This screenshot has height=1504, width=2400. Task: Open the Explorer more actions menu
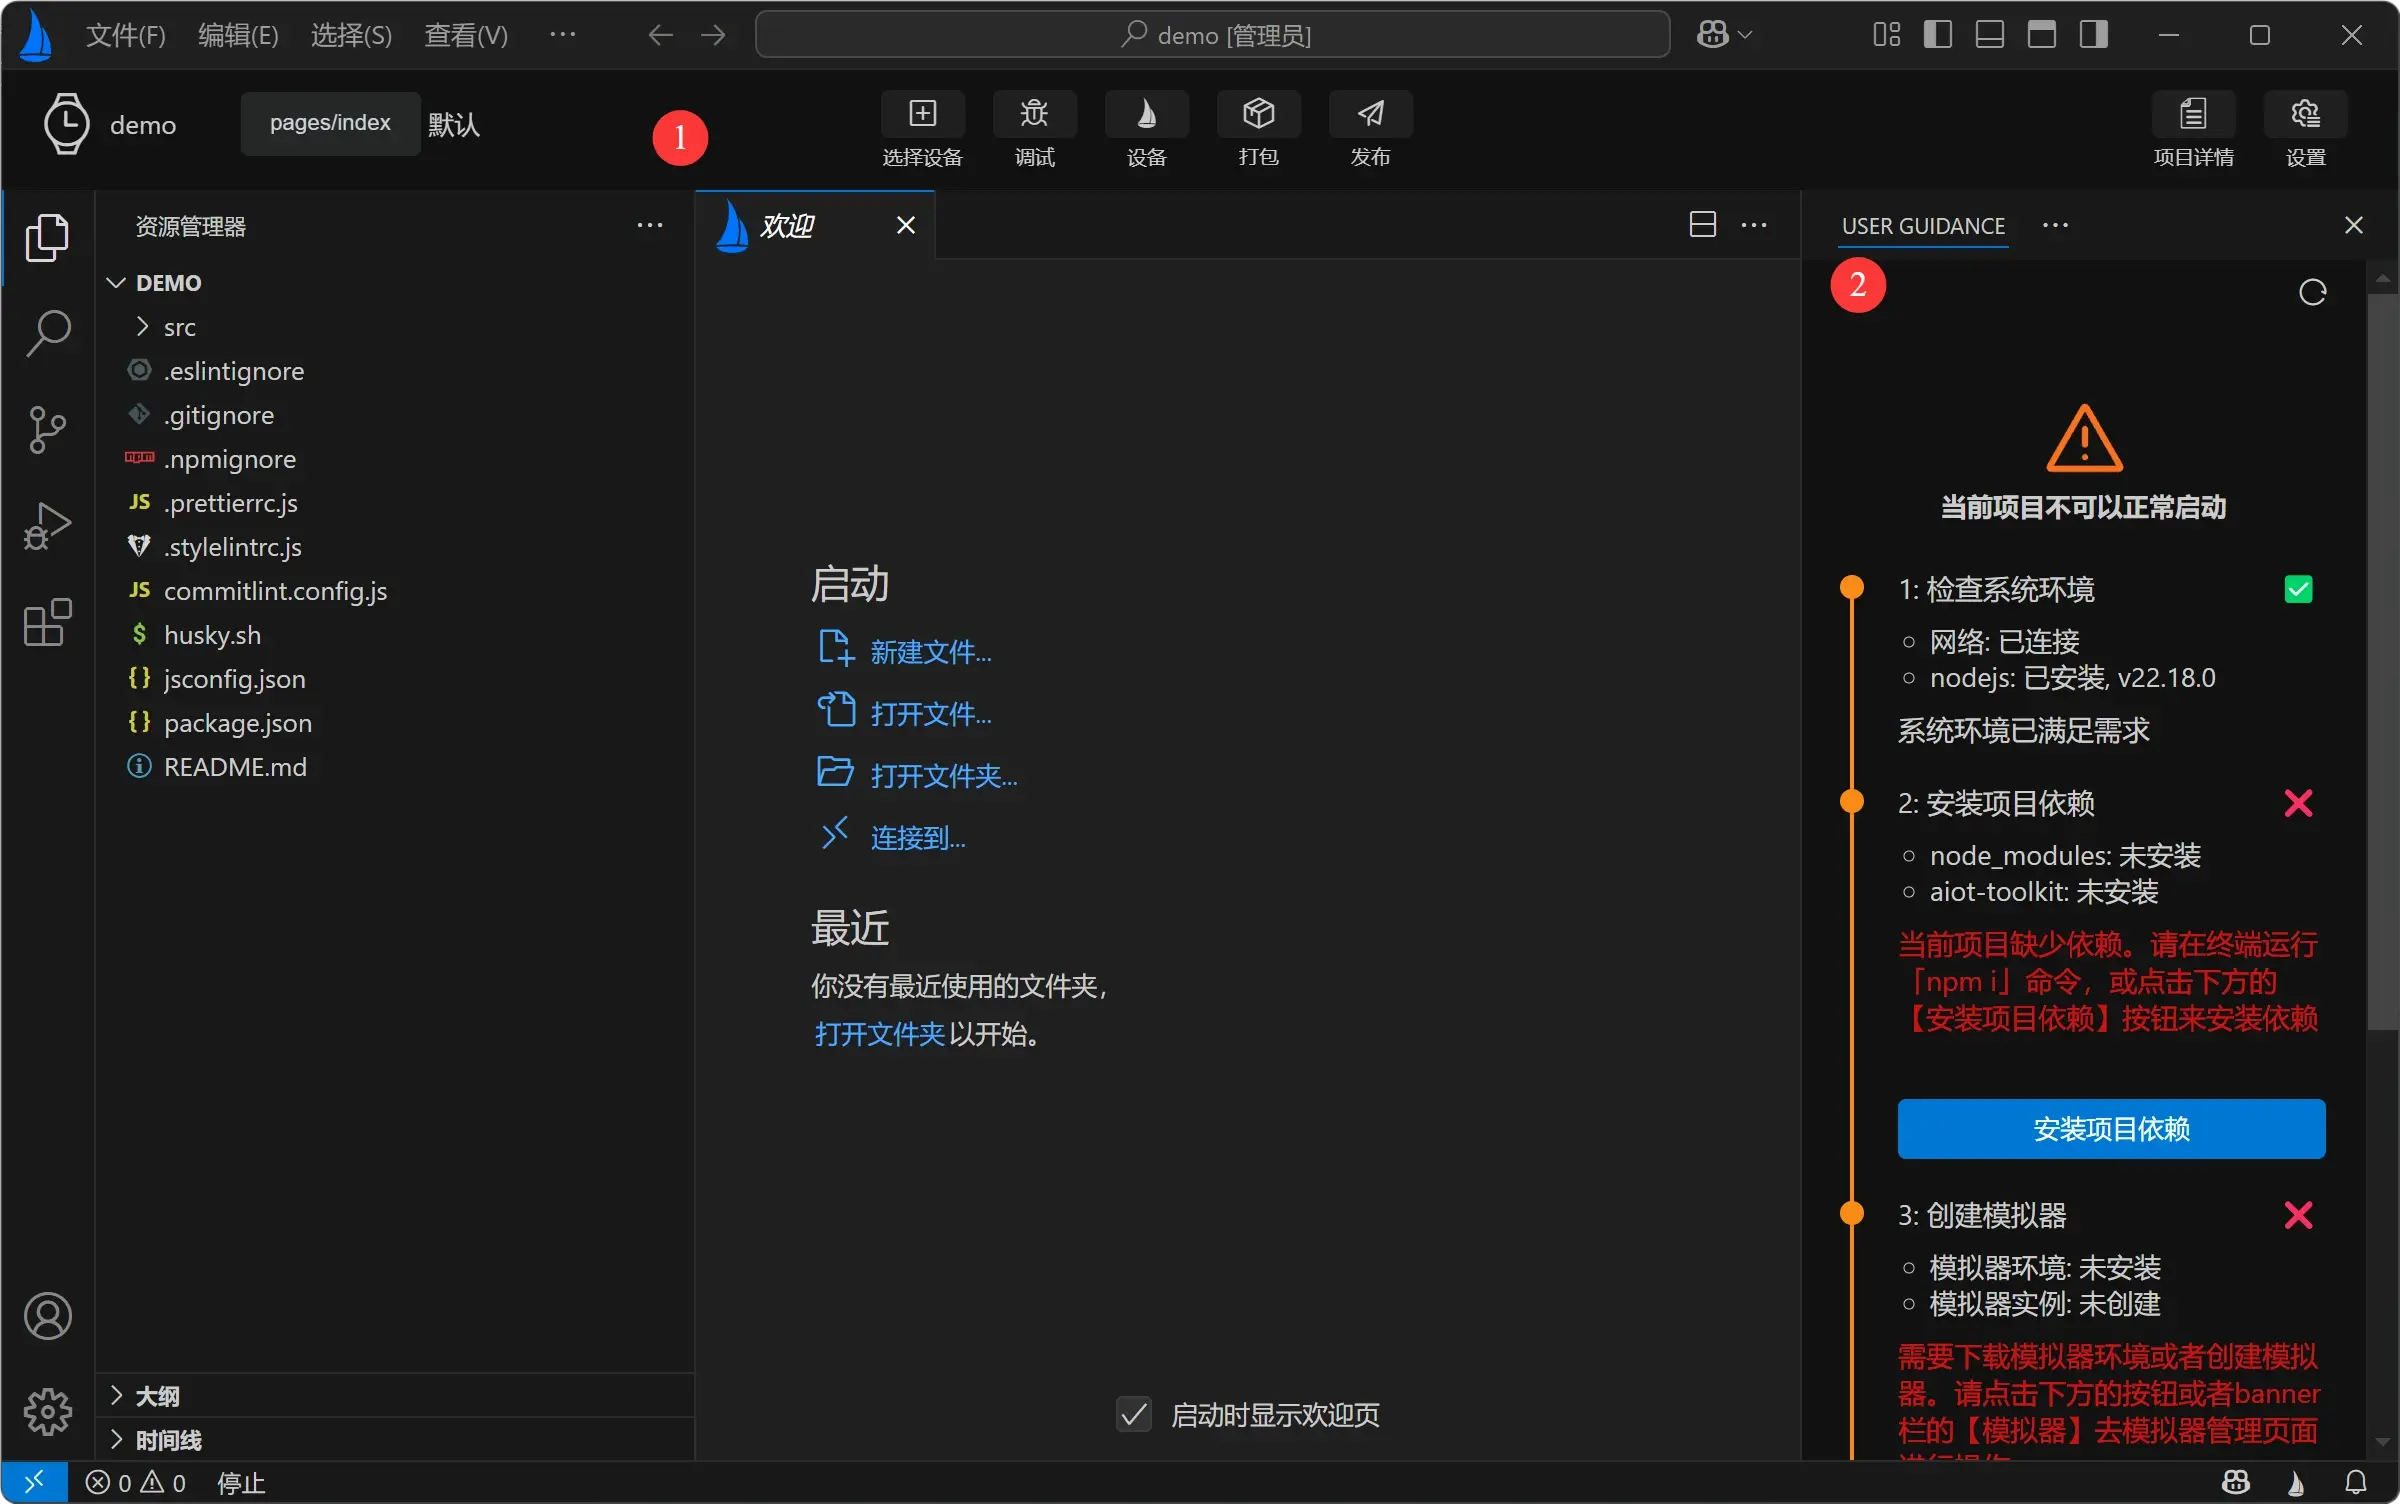point(650,226)
